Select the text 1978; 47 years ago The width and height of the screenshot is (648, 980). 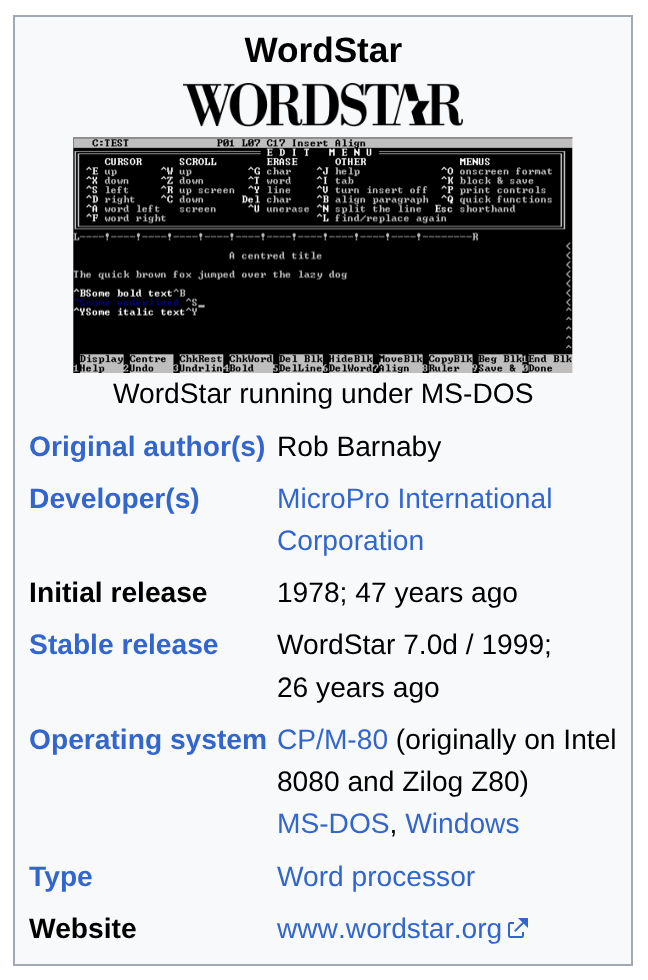click(397, 592)
